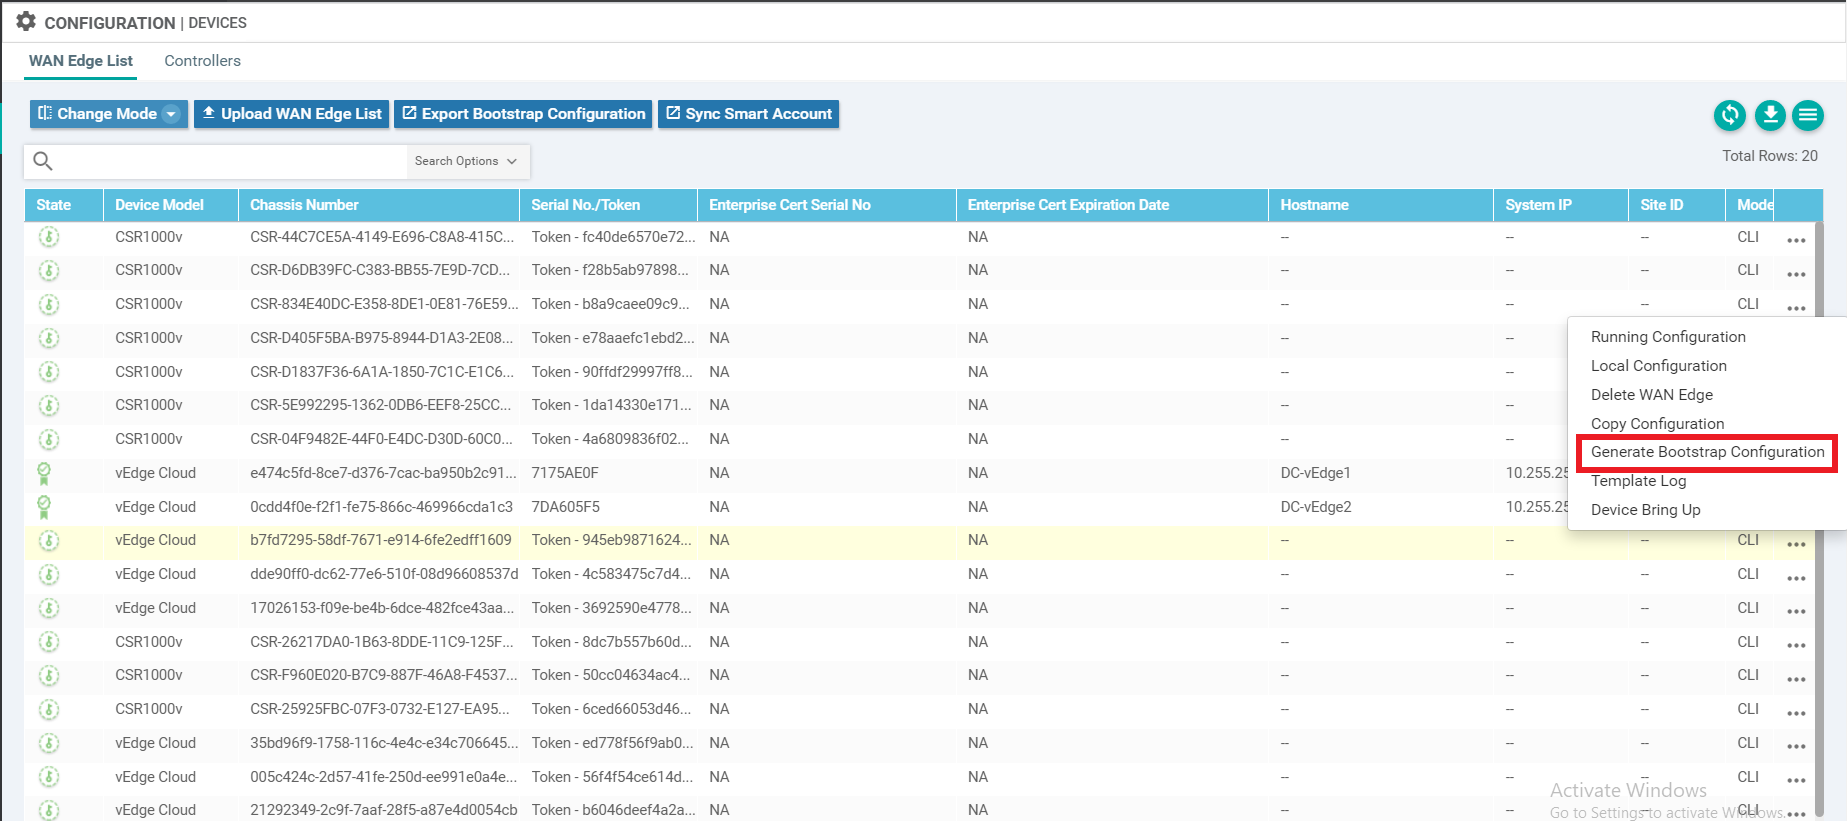
Task: Click the state icon of the highlighted vEdge Cloud row
Action: tap(48, 541)
